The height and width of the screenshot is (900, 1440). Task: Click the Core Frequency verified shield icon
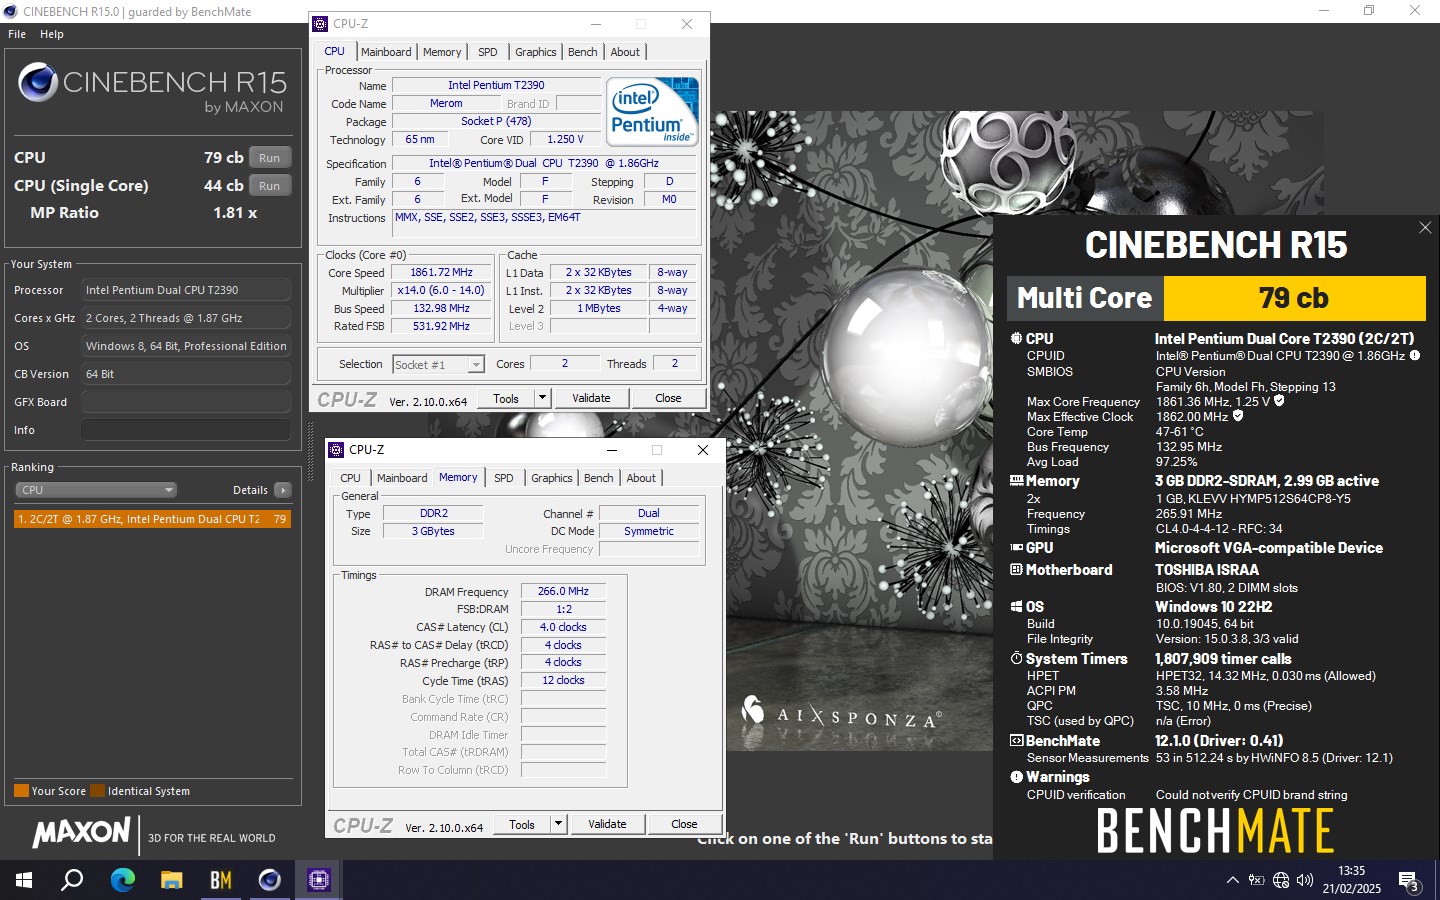tap(1279, 401)
